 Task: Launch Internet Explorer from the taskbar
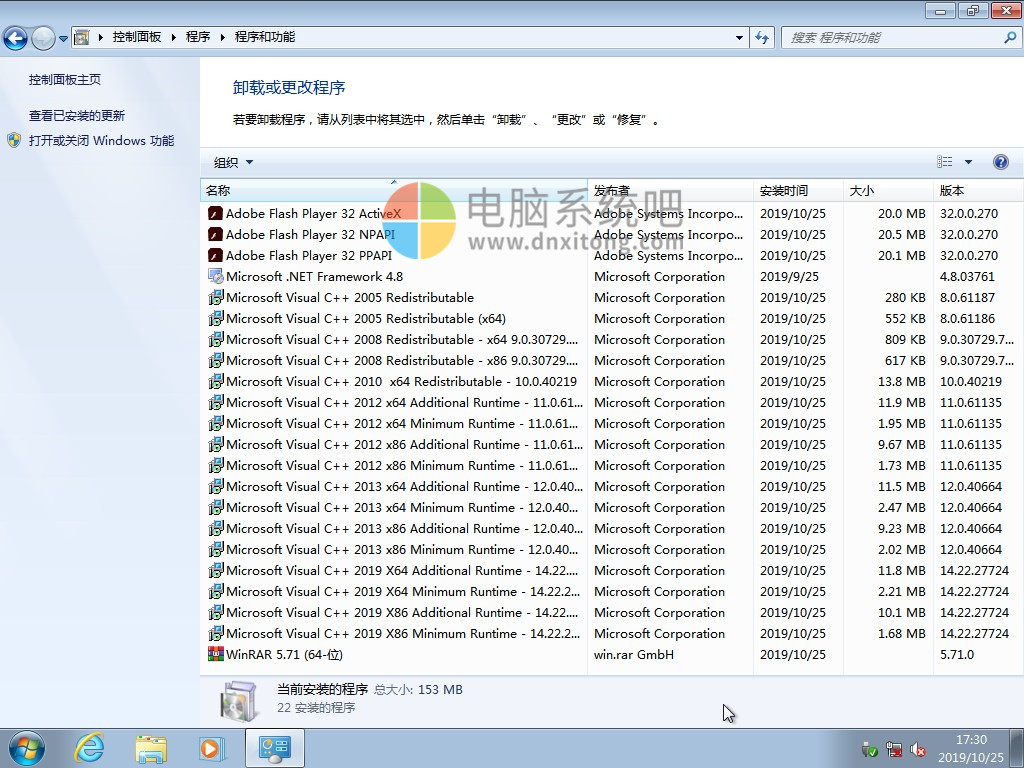click(x=89, y=748)
